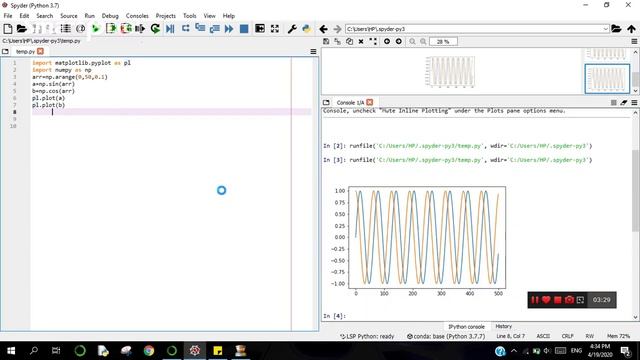
Task: Clear console with eraser icon
Action: click(x=624, y=102)
